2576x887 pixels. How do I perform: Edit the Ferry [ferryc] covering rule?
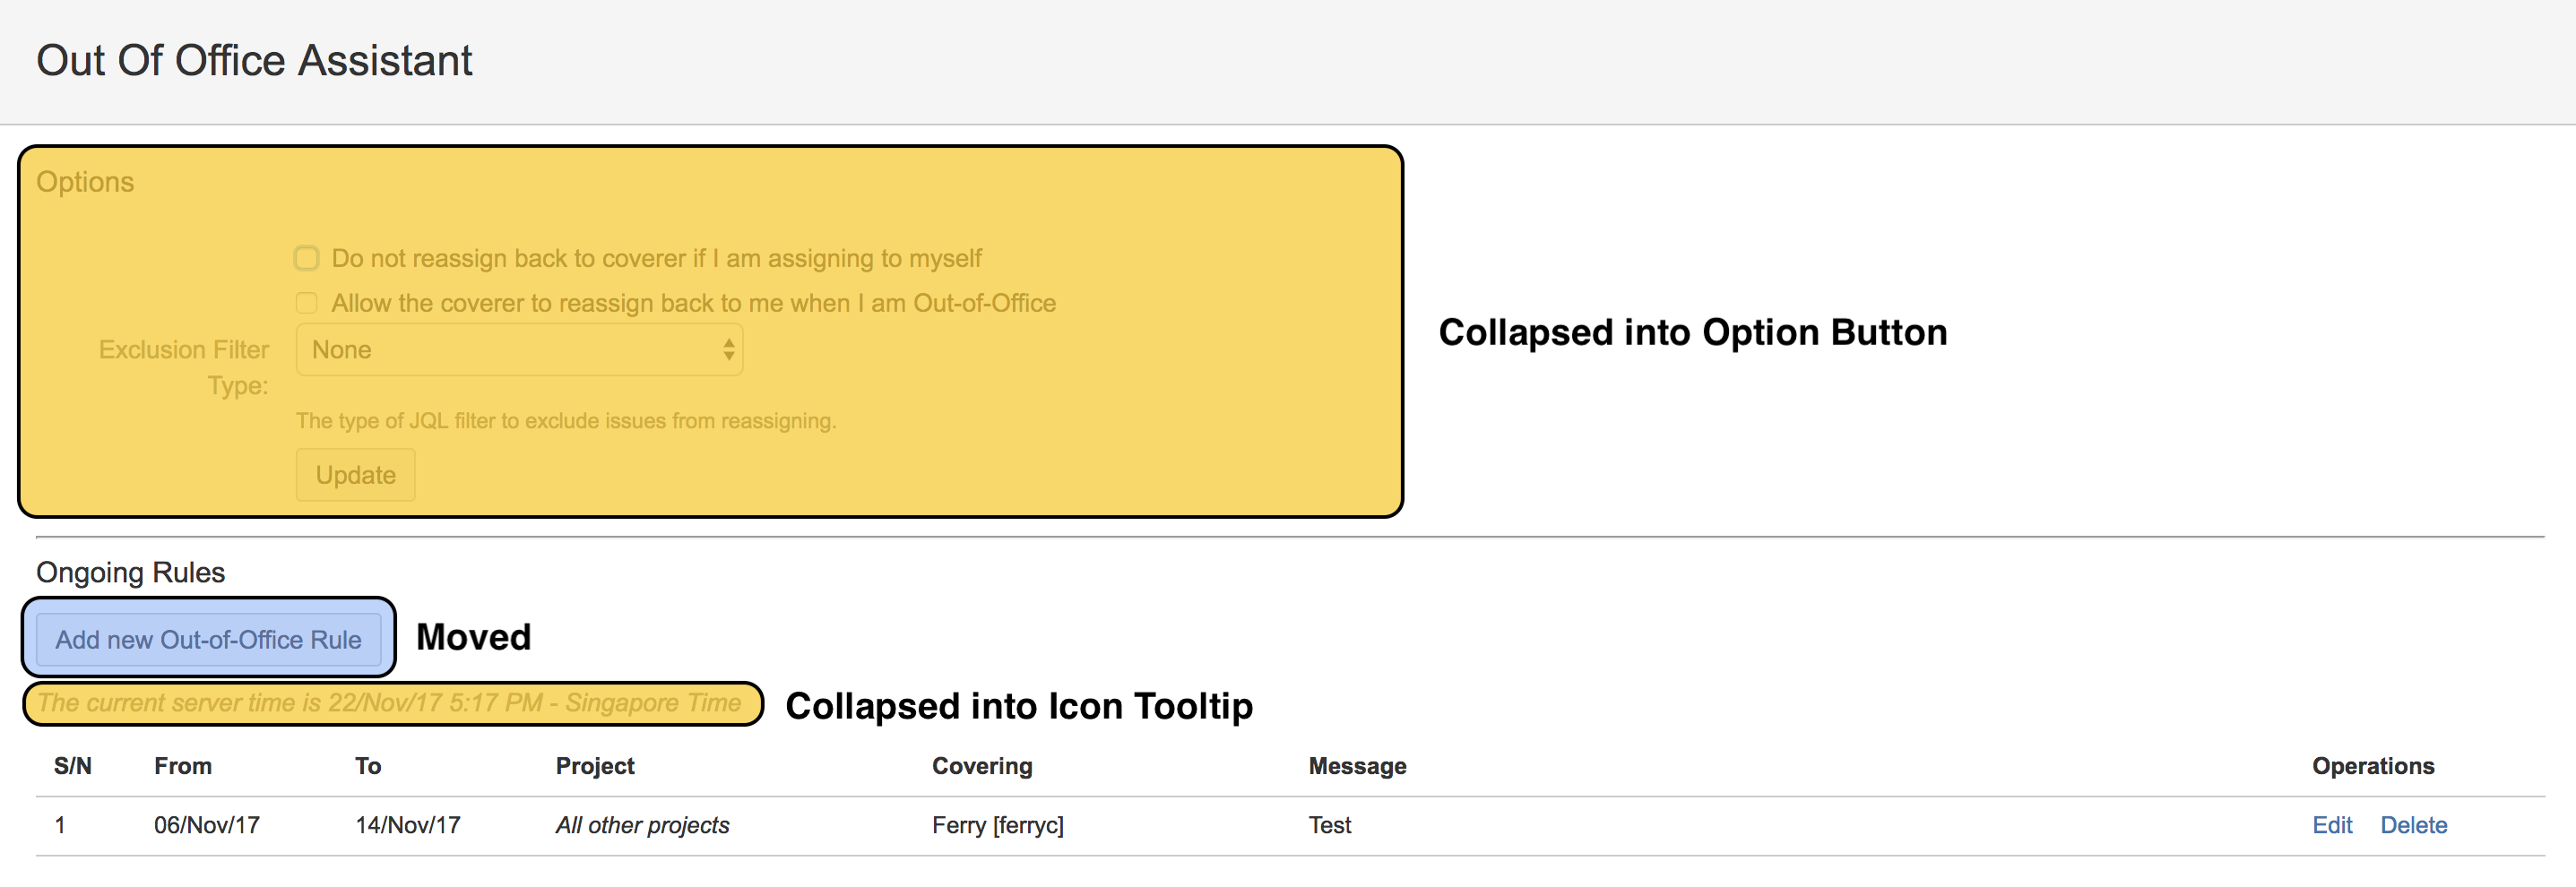point(2331,825)
